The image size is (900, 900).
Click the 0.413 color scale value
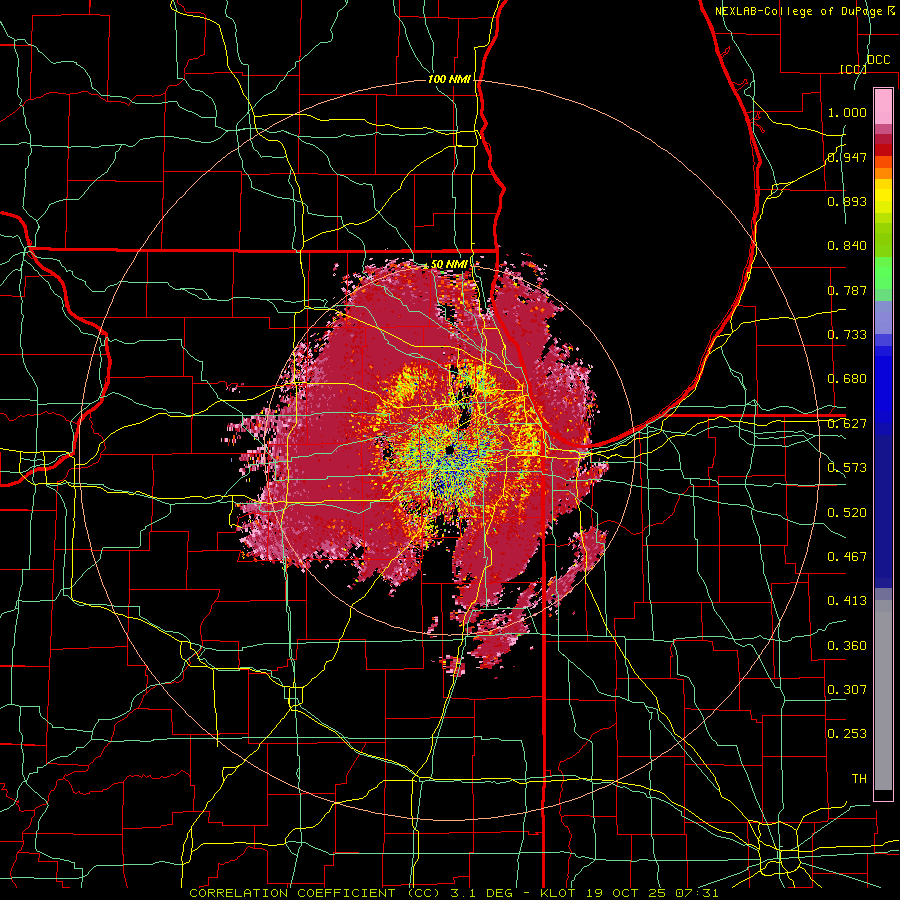[x=847, y=601]
